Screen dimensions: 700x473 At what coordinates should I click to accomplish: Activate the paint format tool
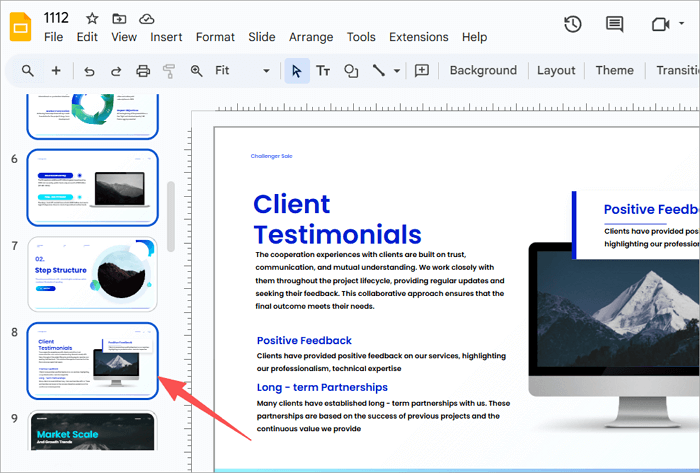169,71
